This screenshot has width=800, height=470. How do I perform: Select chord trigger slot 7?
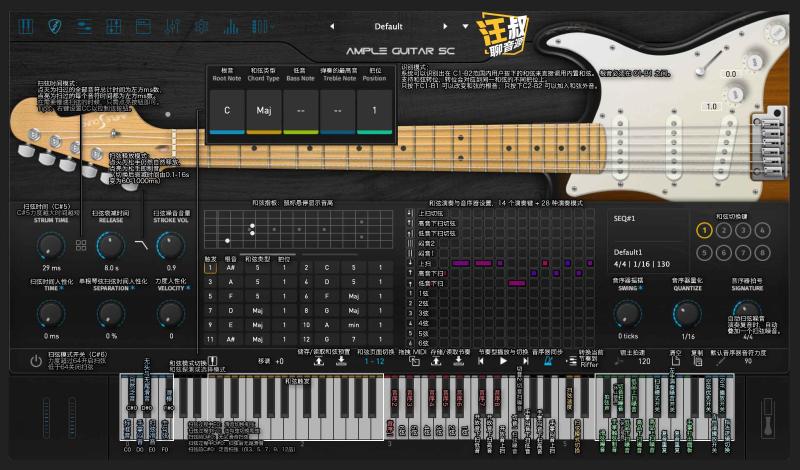click(x=210, y=310)
